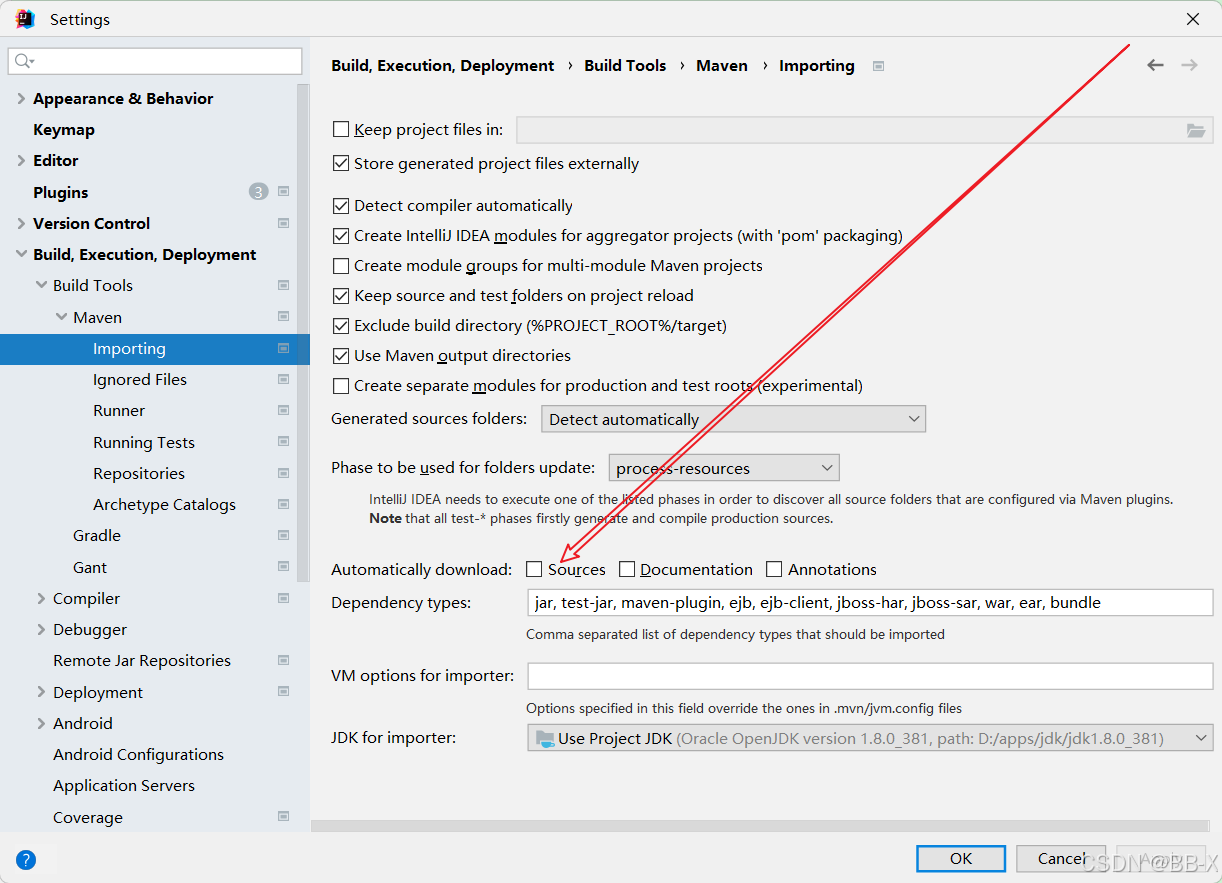The width and height of the screenshot is (1222, 883).
Task: Click the project-level icon beside Importing breadcrumb
Action: 878,66
